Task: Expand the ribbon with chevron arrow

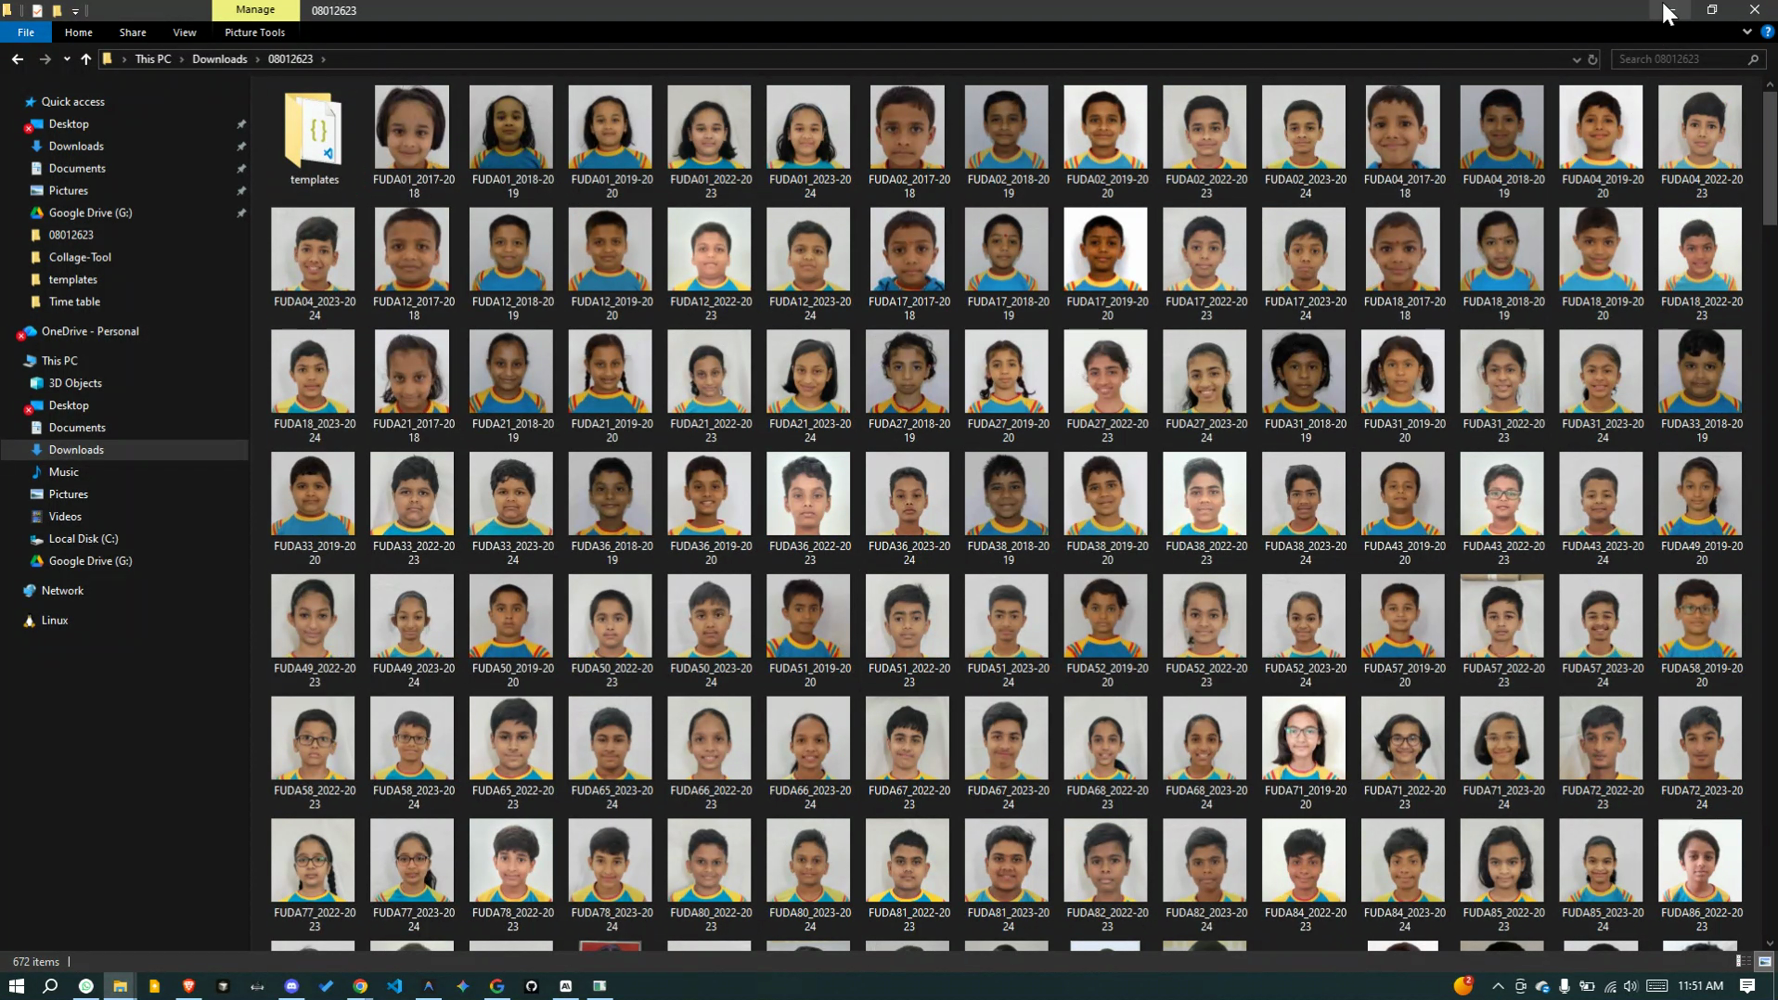Action: click(x=1747, y=32)
